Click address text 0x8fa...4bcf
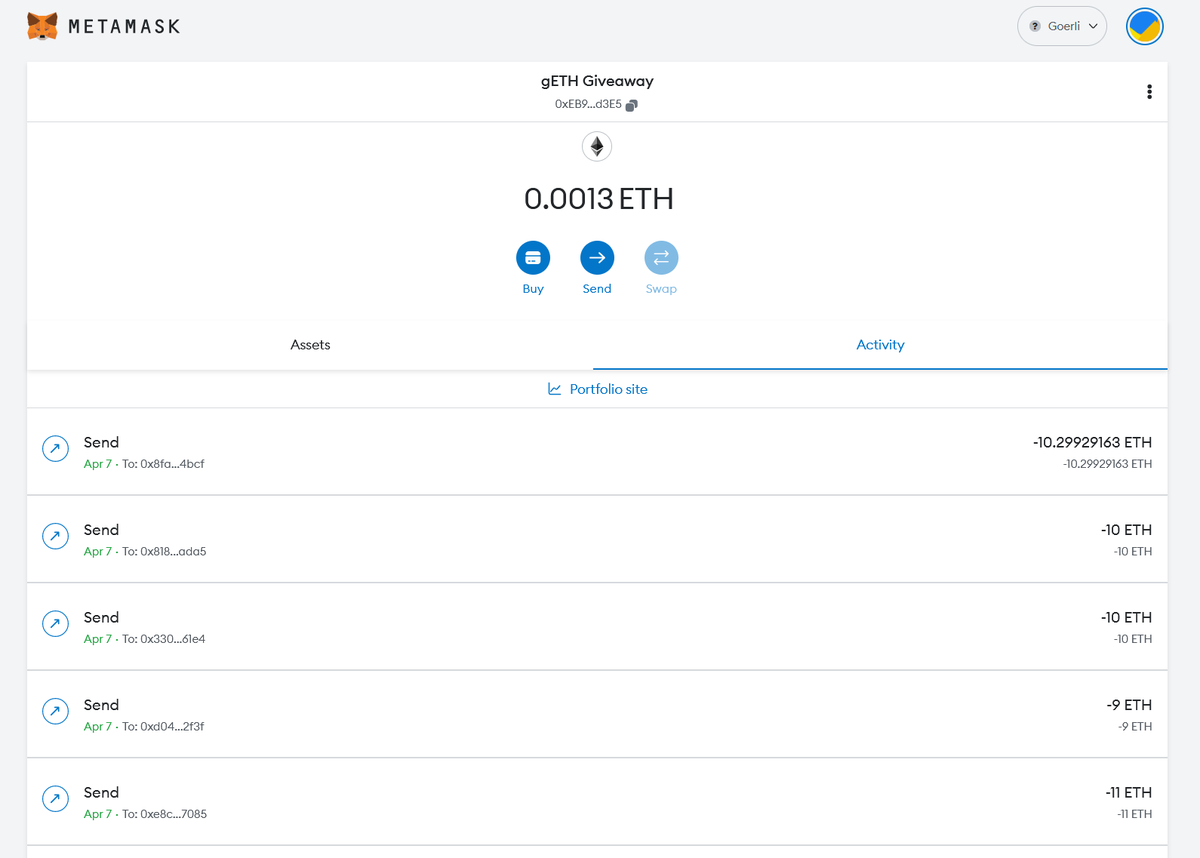Screen dimensions: 1200x858 pyautogui.click(x=173, y=464)
